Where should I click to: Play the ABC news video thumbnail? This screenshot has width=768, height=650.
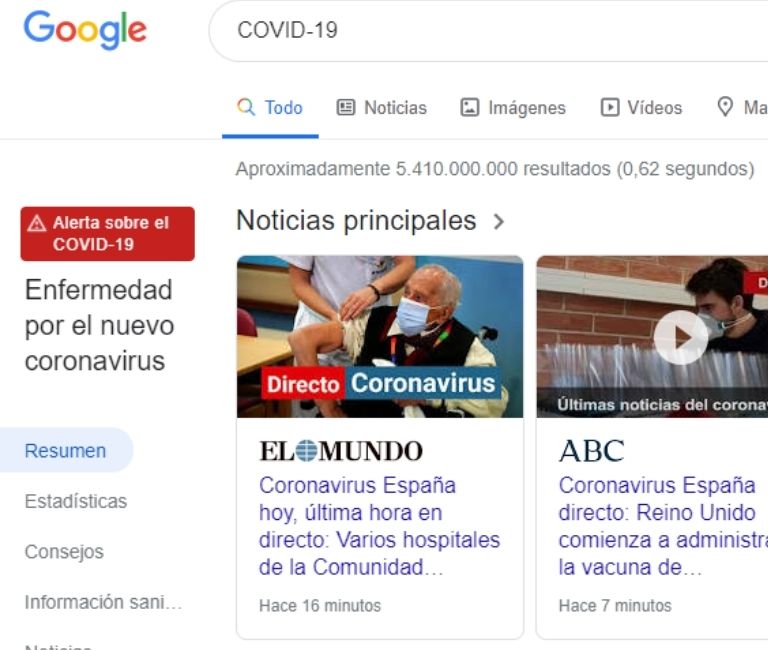pos(680,337)
